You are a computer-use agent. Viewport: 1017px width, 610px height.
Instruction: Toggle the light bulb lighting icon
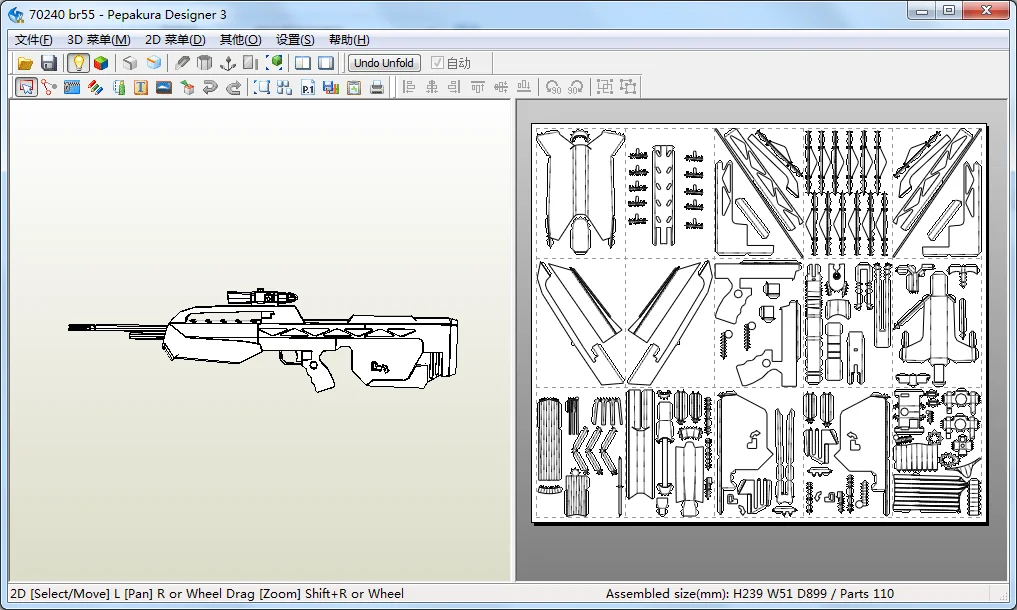click(x=78, y=63)
